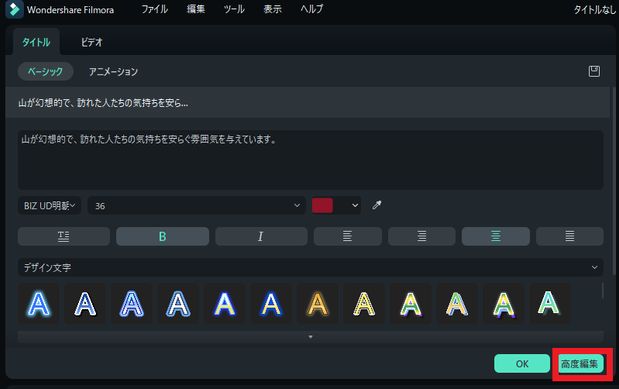Apply first blue glow text style
The height and width of the screenshot is (389, 619).
coord(39,304)
